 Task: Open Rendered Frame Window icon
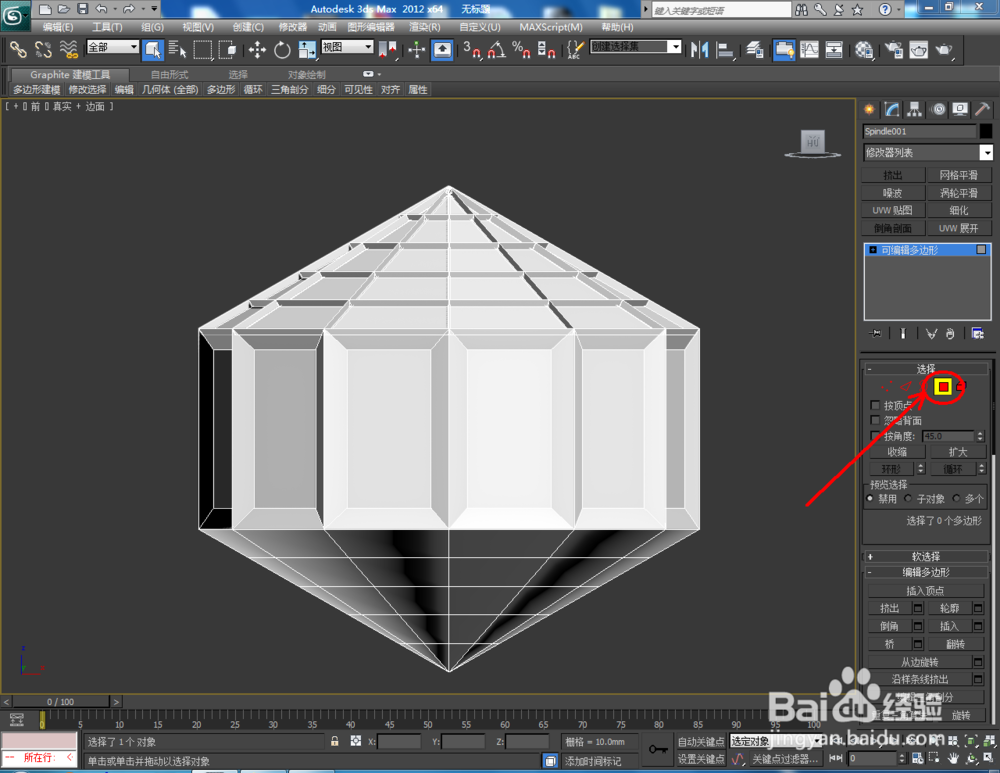919,49
